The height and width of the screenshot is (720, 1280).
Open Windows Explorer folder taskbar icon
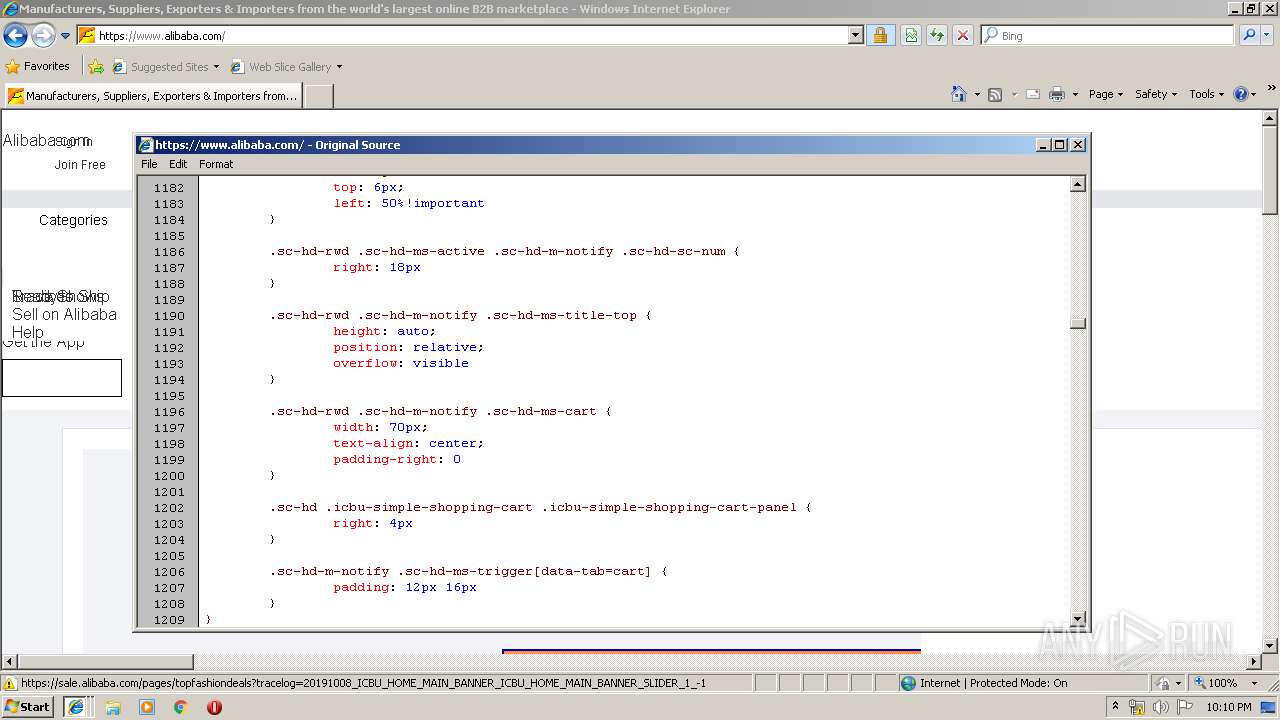pyautogui.click(x=113, y=707)
